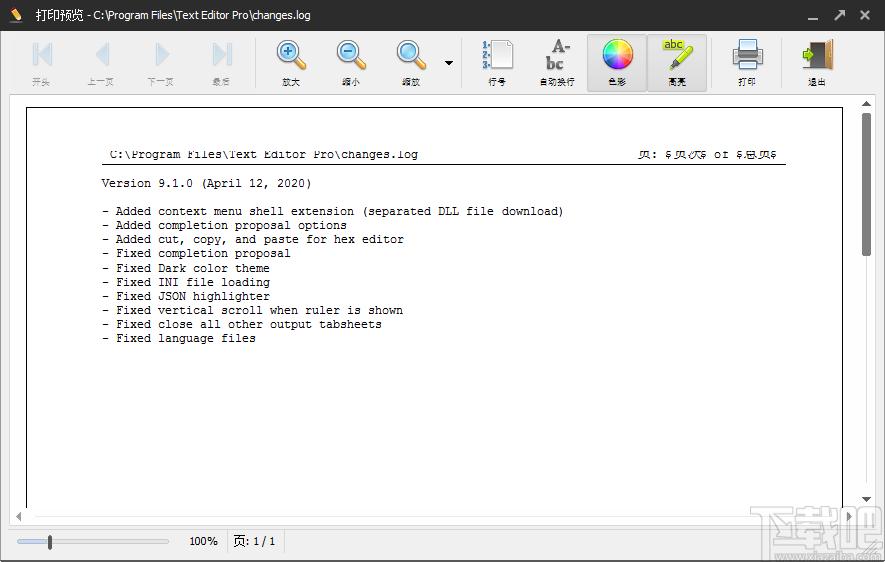Click the page header file path text
Screen dimensions: 885x562
click(x=264, y=155)
